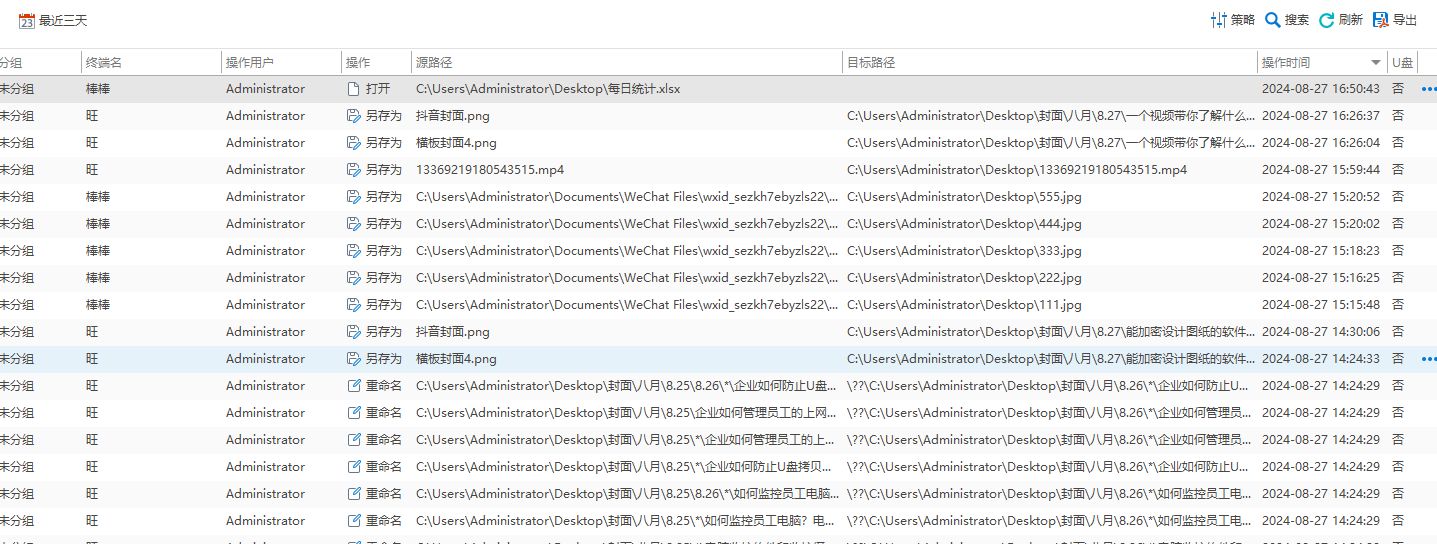Image resolution: width=1437 pixels, height=544 pixels.
Task: Click the 打开 file icon in first row
Action: [x=353, y=89]
